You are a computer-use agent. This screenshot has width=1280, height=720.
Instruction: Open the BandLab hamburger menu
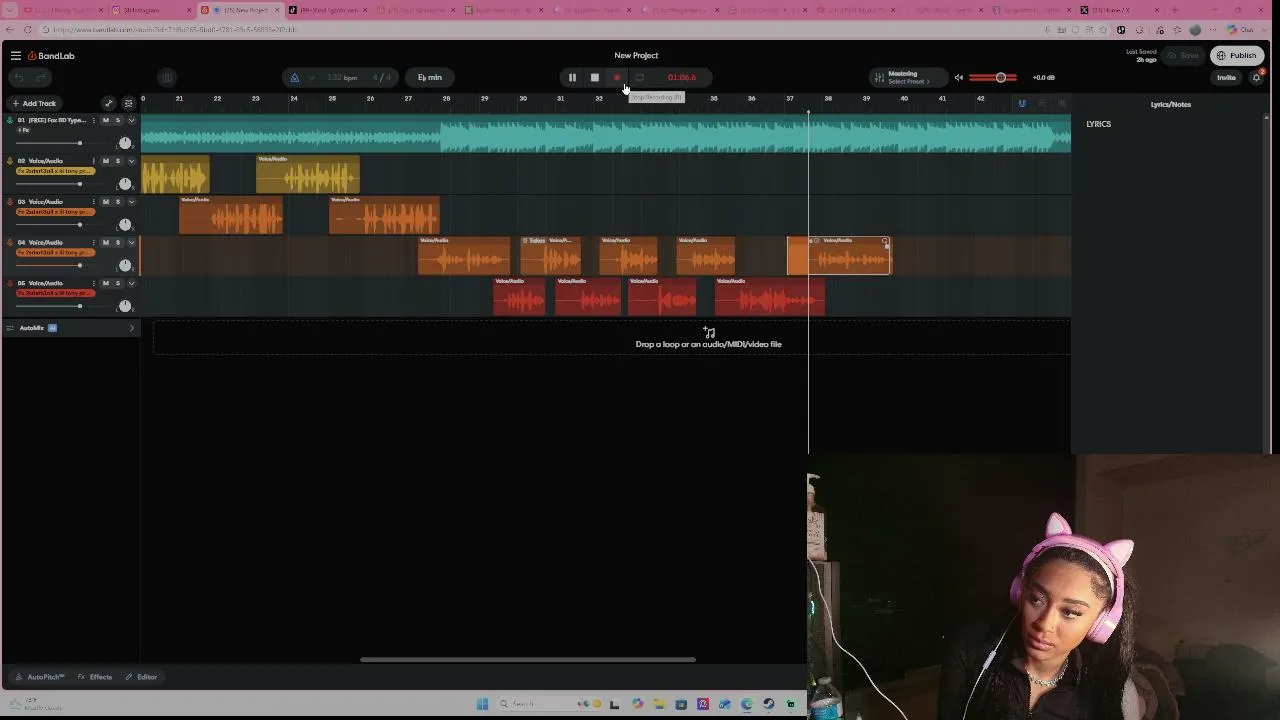point(16,56)
